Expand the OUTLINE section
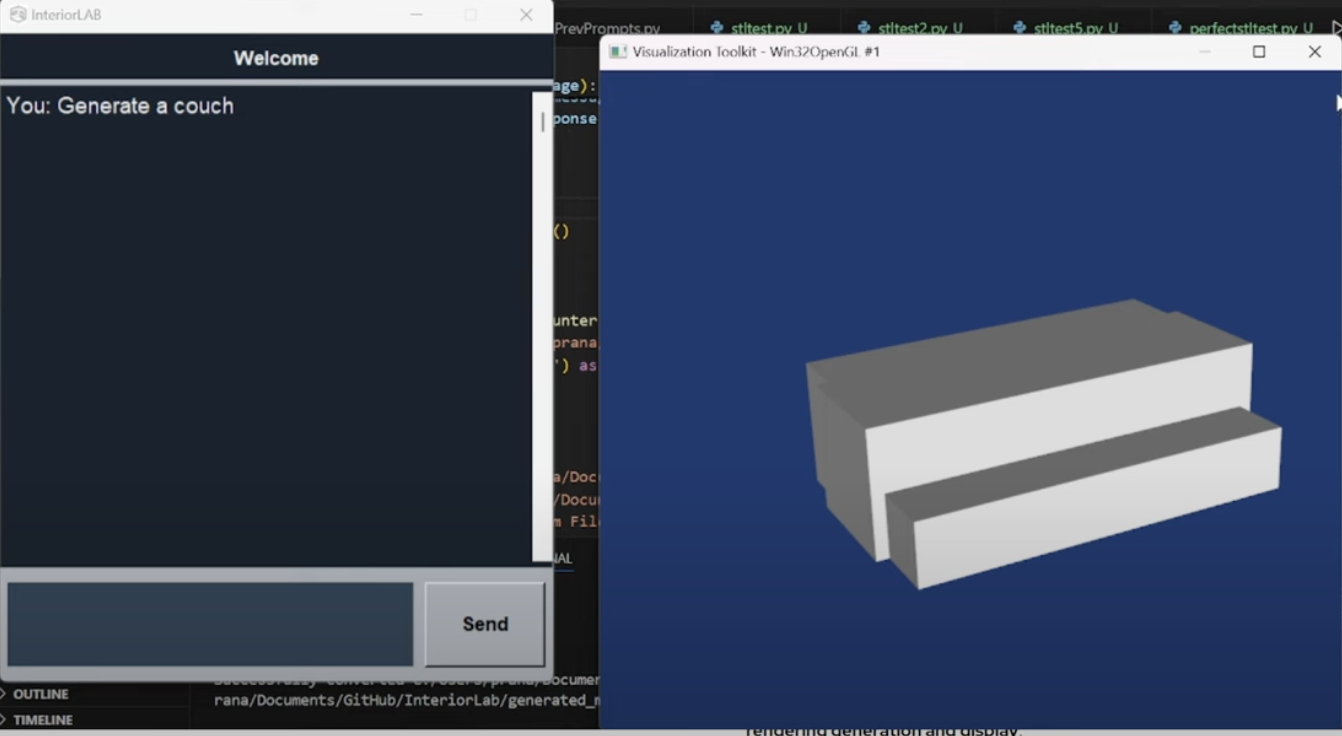The height and width of the screenshot is (736, 1342). pos(41,693)
